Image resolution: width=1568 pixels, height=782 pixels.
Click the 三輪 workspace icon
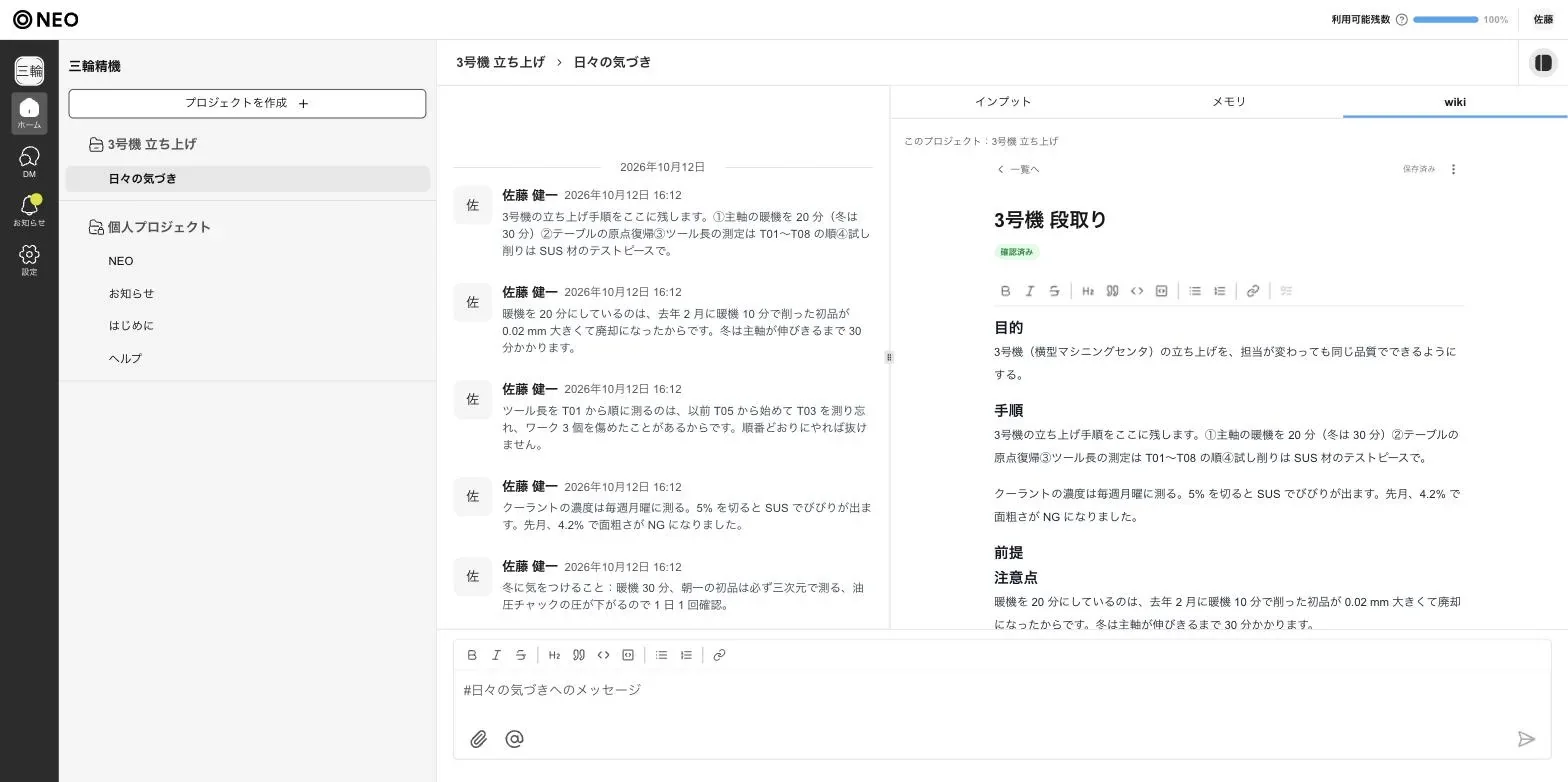coord(29,70)
